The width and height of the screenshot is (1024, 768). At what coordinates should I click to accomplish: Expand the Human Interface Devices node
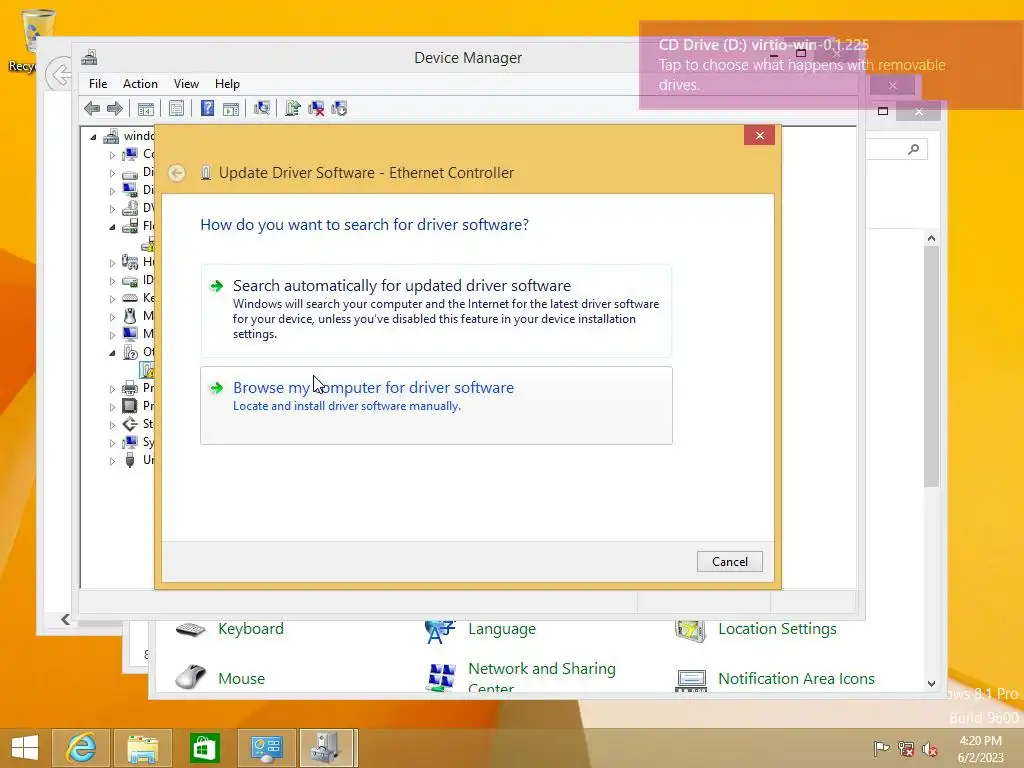pyautogui.click(x=112, y=263)
